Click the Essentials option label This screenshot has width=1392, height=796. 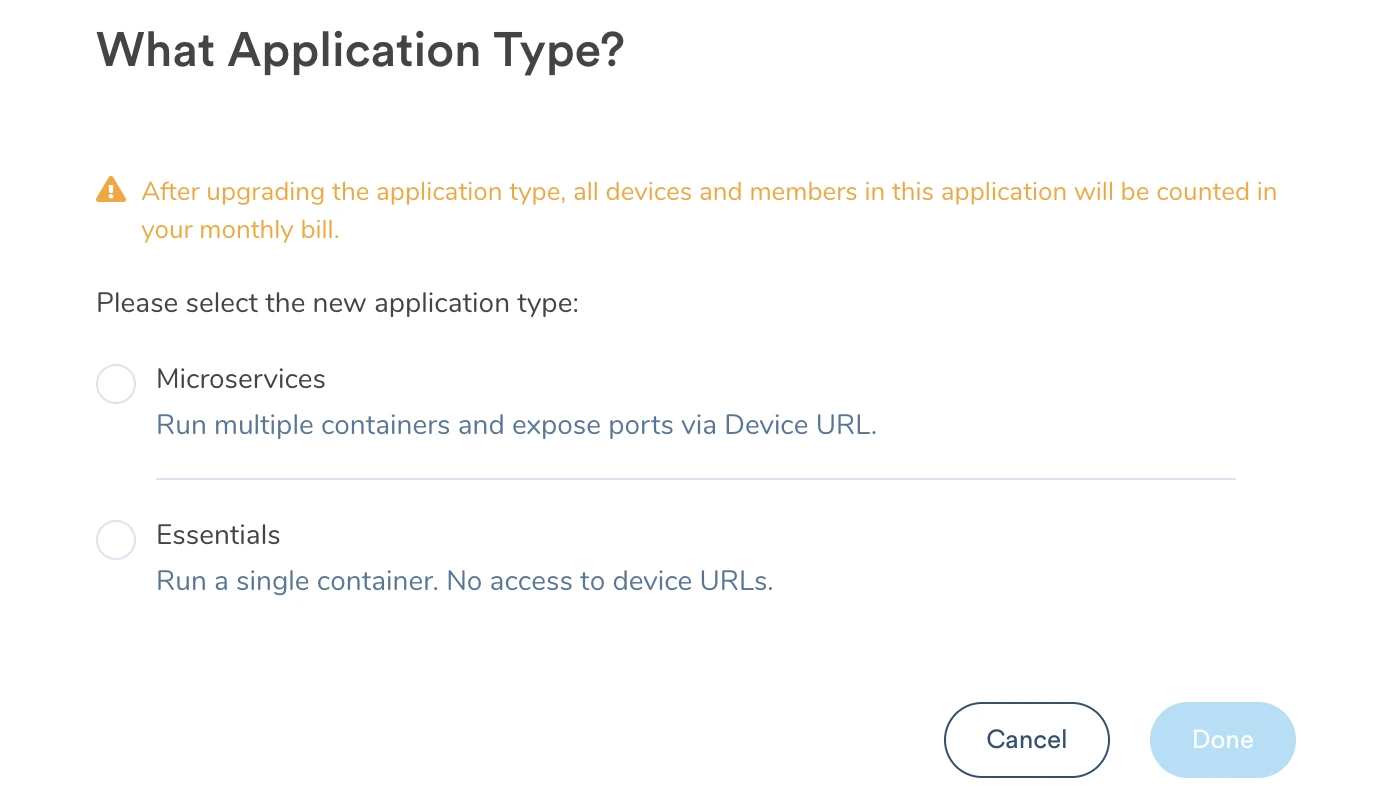(x=218, y=535)
